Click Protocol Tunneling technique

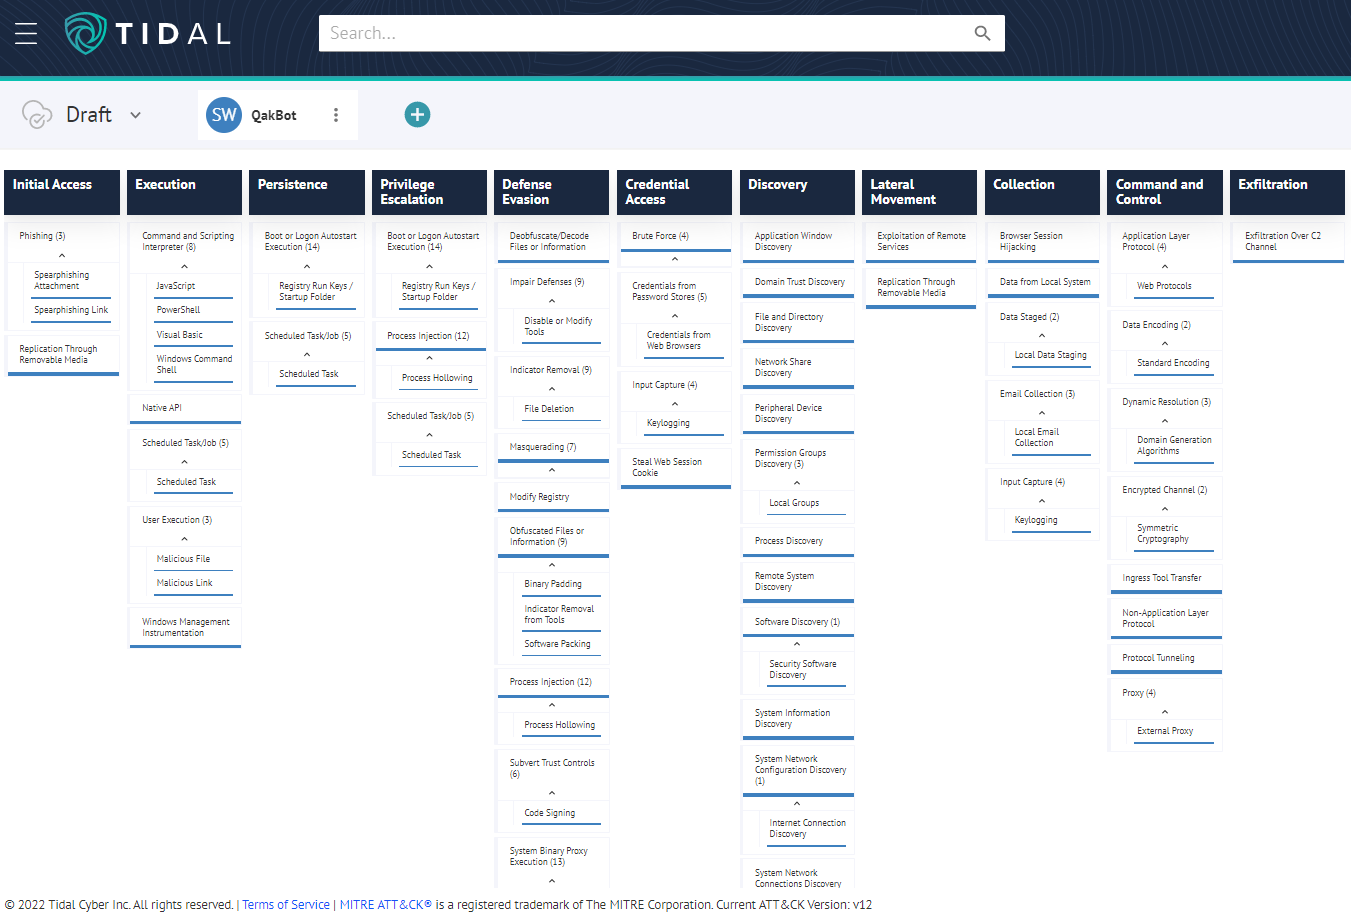pyautogui.click(x=1165, y=659)
